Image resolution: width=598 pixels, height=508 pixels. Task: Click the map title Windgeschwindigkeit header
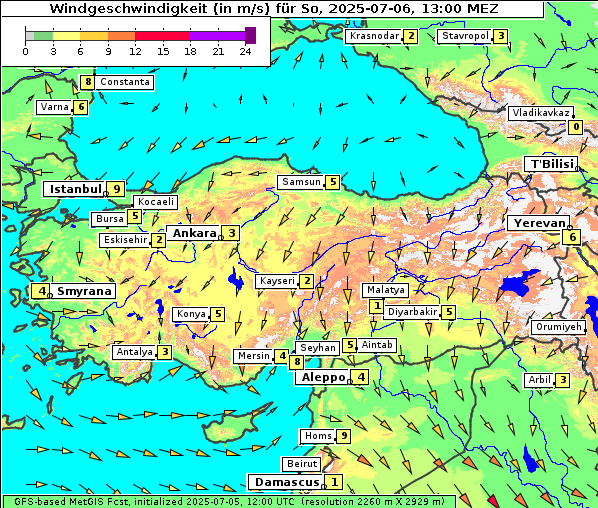coord(273,8)
